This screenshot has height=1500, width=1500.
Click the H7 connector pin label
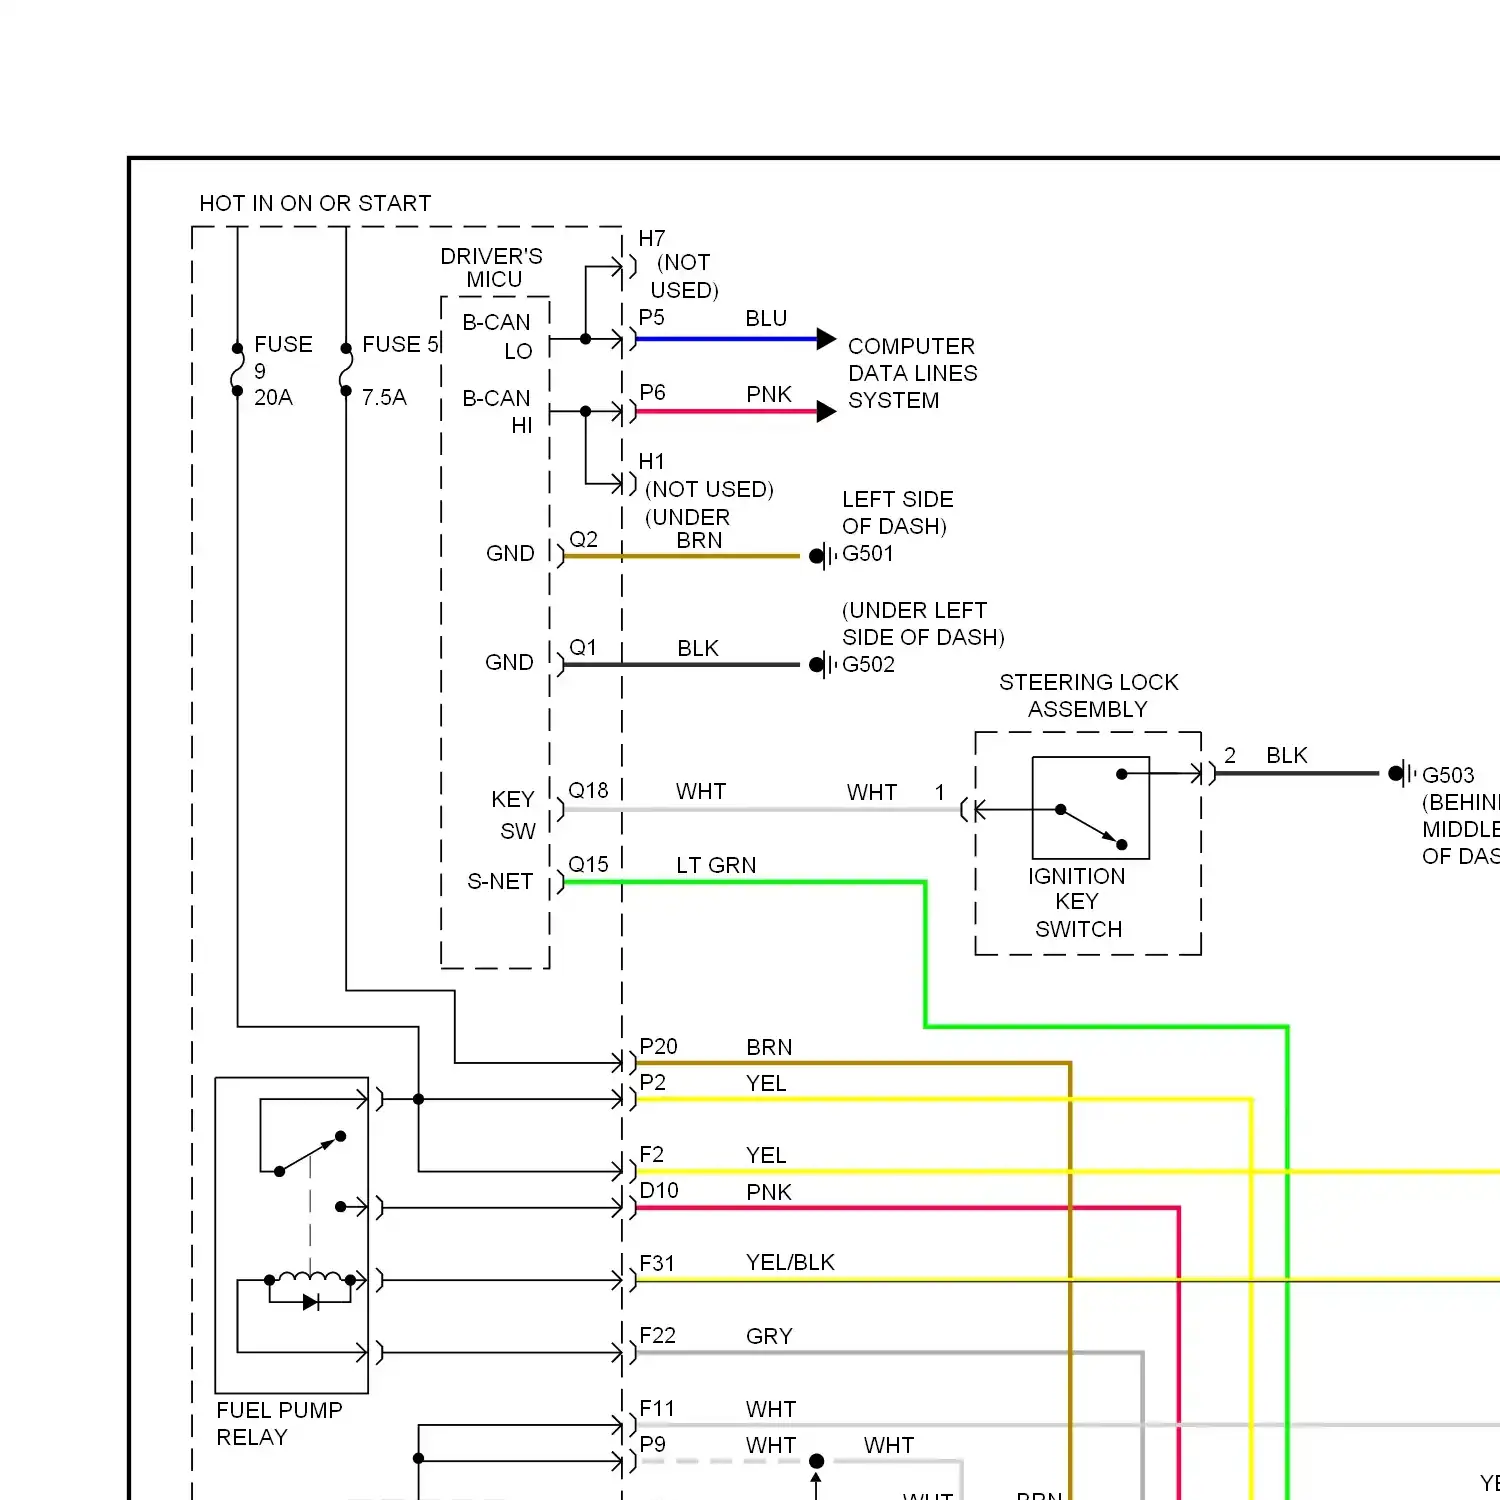click(652, 238)
